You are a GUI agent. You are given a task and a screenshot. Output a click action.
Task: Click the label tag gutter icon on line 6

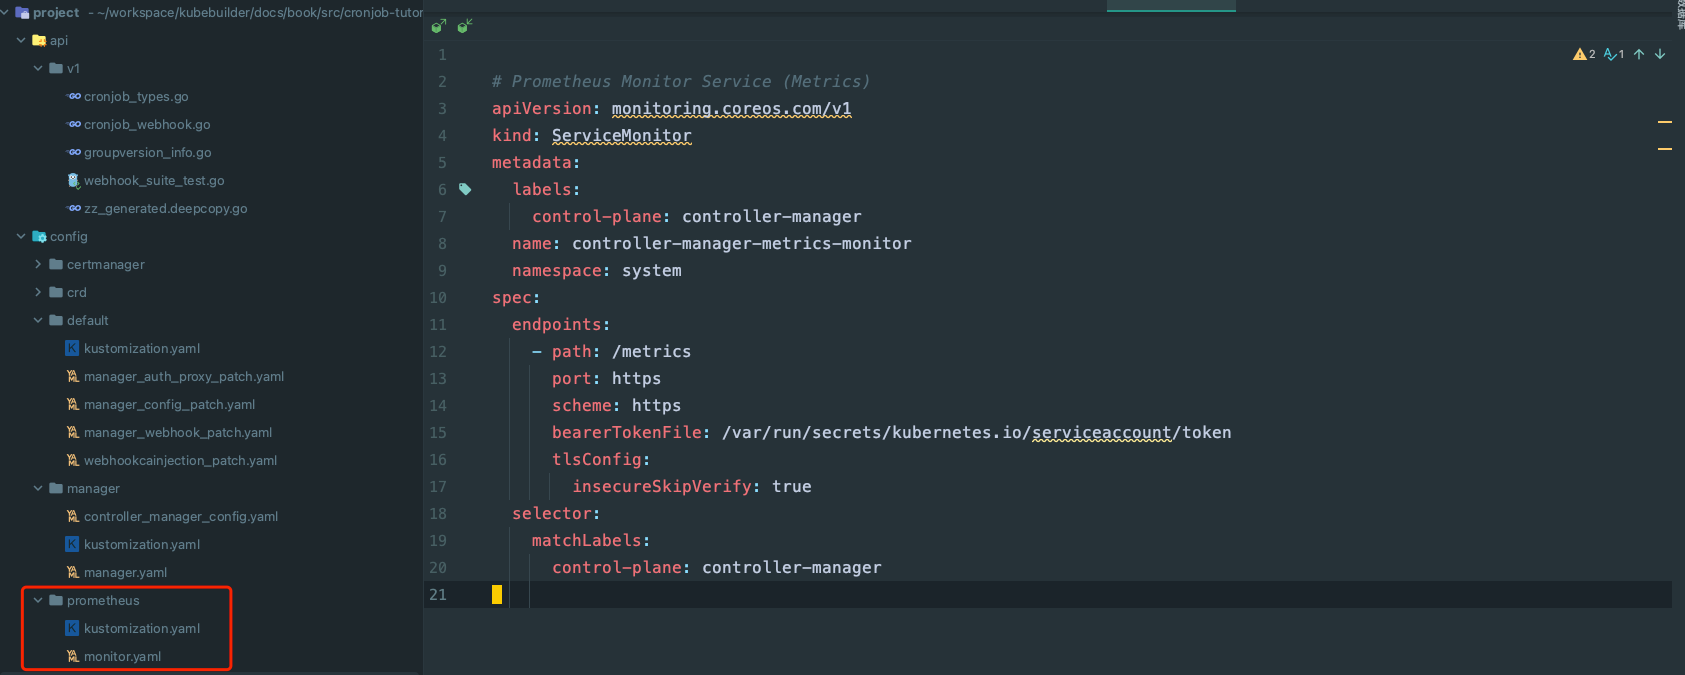465,189
